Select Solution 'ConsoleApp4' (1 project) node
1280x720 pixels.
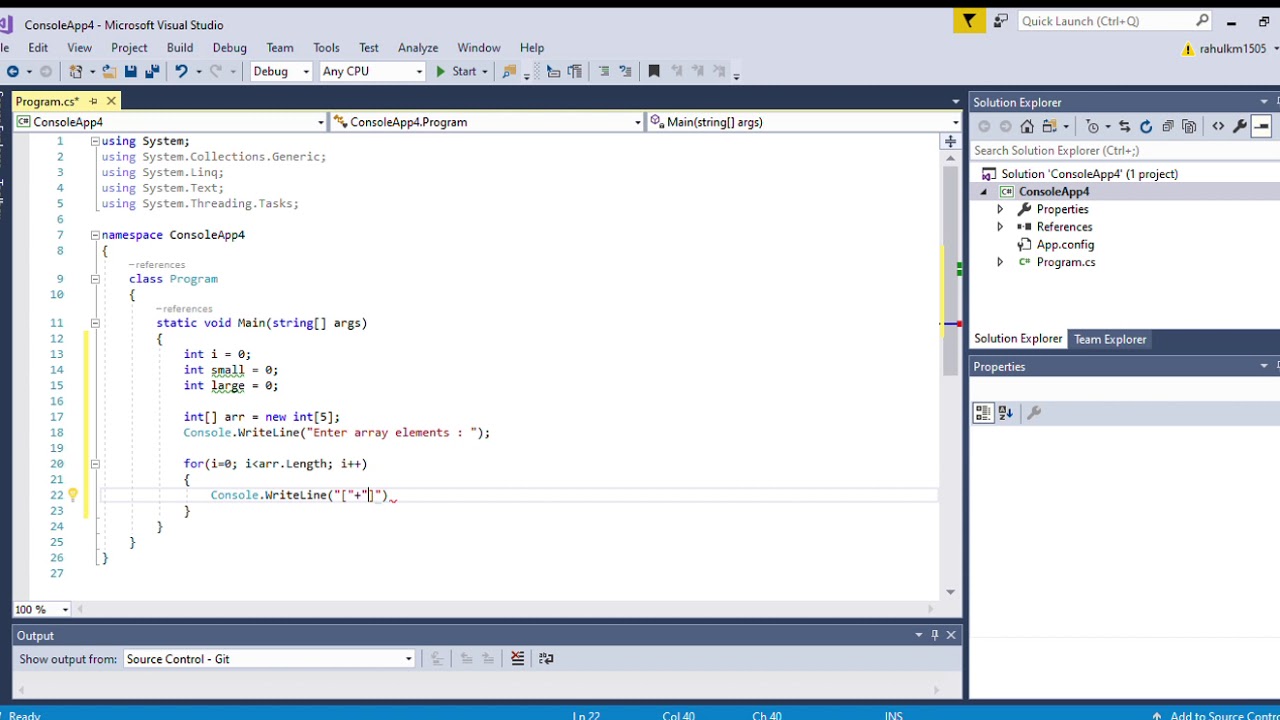[x=1089, y=174]
